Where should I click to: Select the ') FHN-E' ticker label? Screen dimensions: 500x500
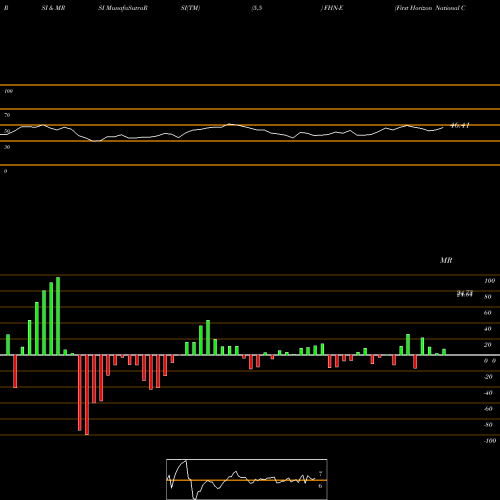332,8
